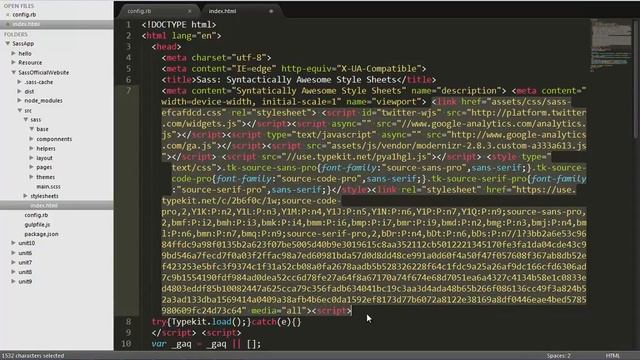Image resolution: width=640 pixels, height=360 pixels.
Task: Close index.html in Open Files list
Action: [8, 24]
